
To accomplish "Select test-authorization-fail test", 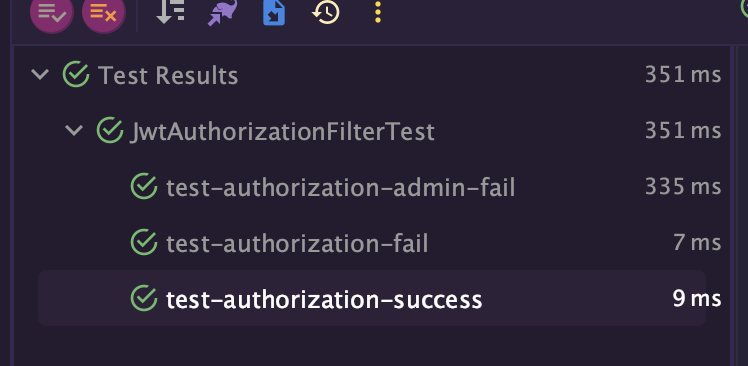I will pos(372,243).
